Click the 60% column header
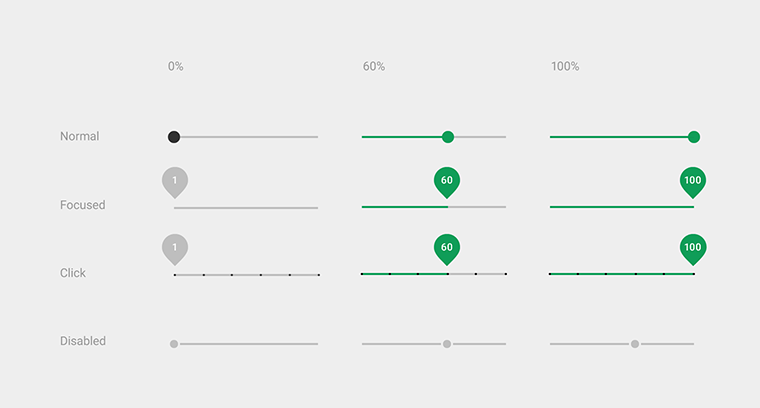Screen dimensions: 760x408 [374, 66]
